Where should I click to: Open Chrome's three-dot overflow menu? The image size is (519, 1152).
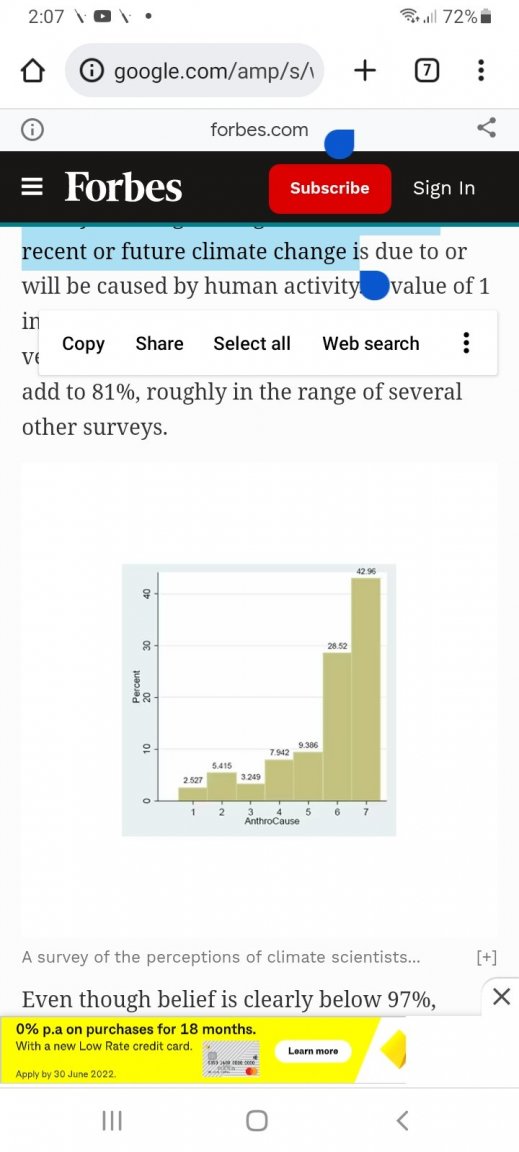click(481, 71)
